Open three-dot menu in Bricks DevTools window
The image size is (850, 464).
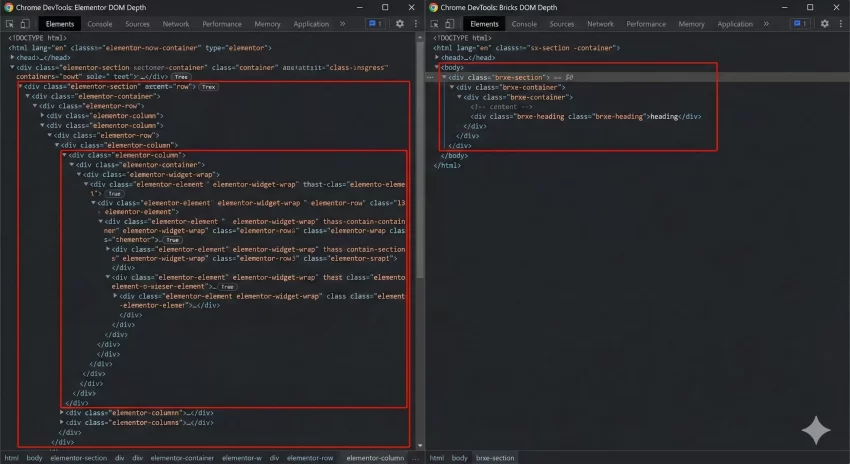[841, 24]
